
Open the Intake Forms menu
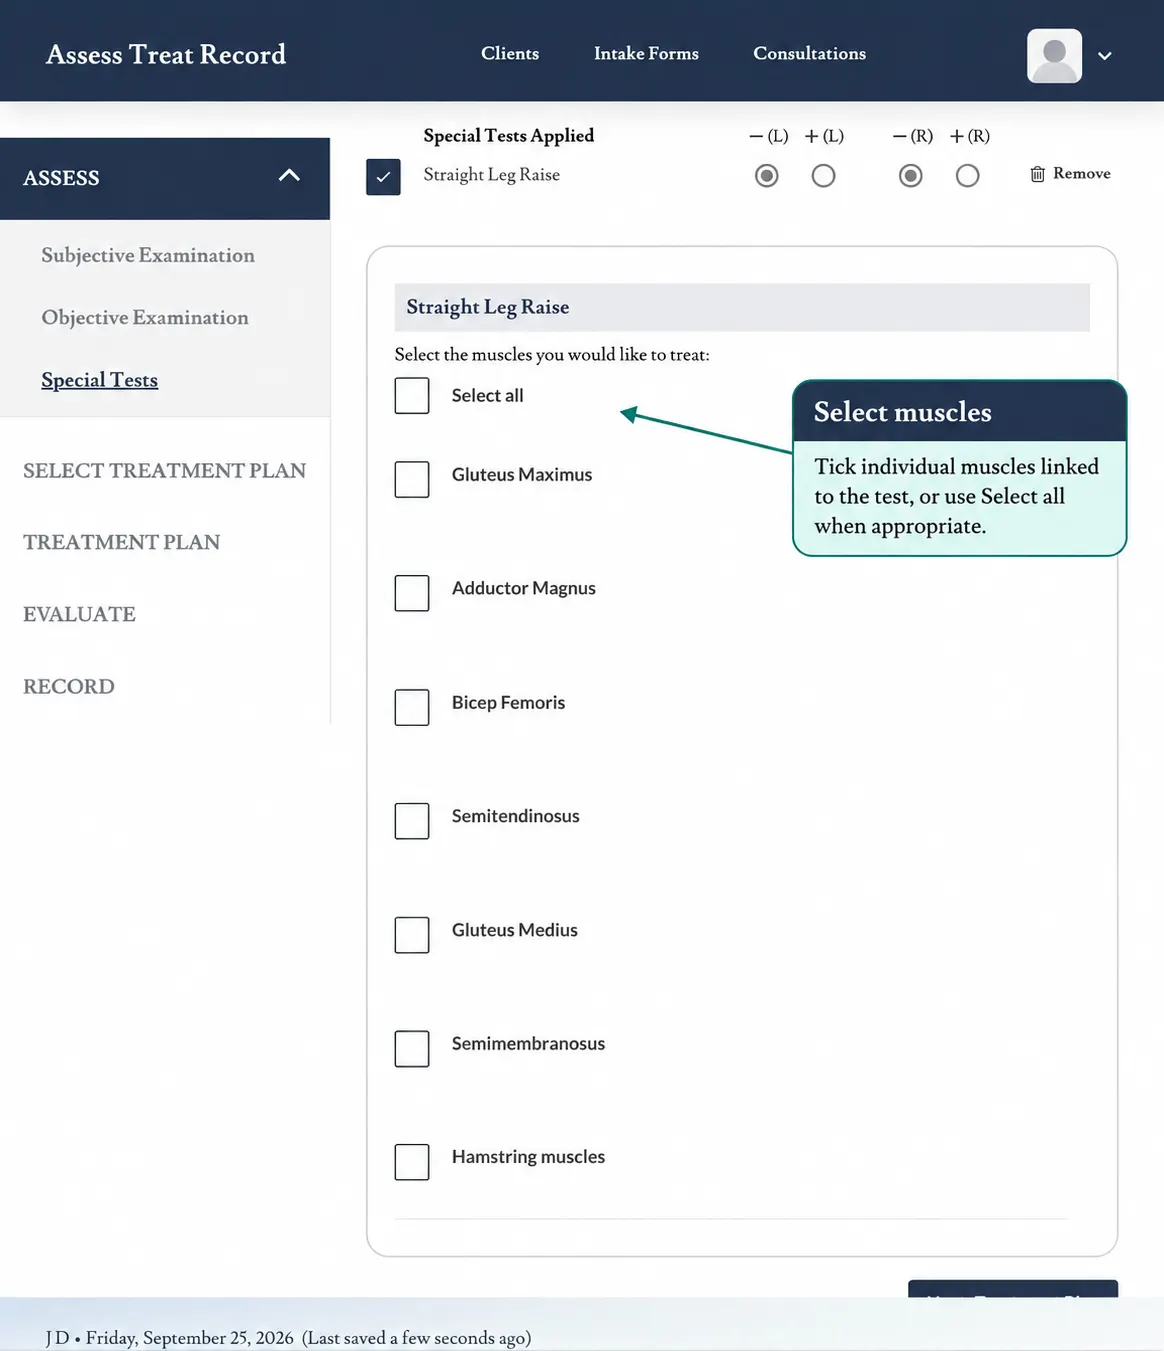[x=646, y=53]
